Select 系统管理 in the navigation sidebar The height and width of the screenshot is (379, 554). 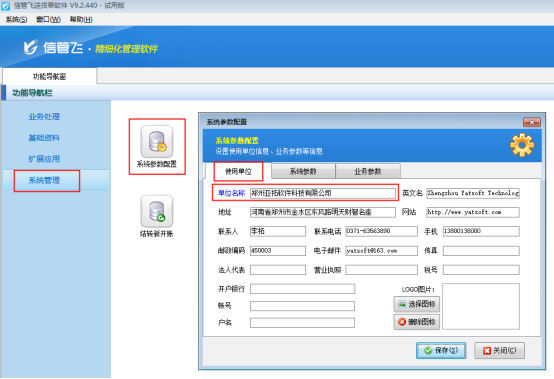(x=44, y=180)
